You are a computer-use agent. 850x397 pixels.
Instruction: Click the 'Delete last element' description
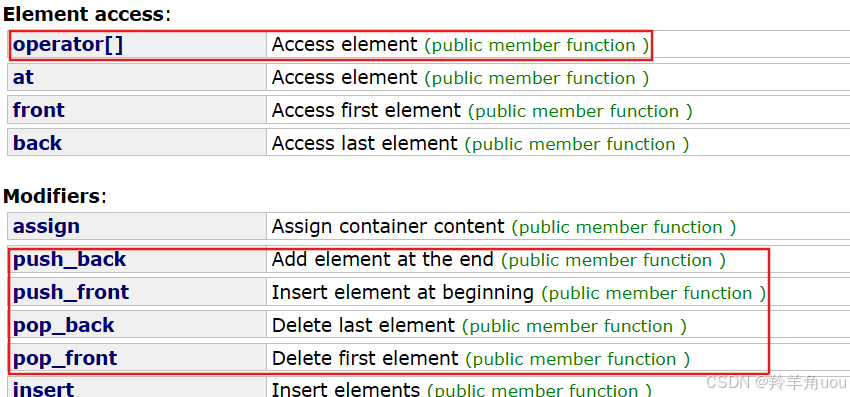363,325
